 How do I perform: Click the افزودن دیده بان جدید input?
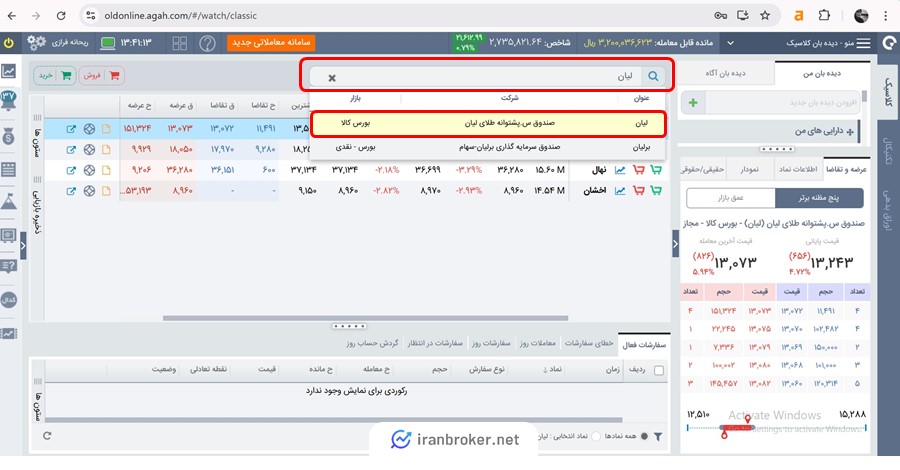[782, 103]
